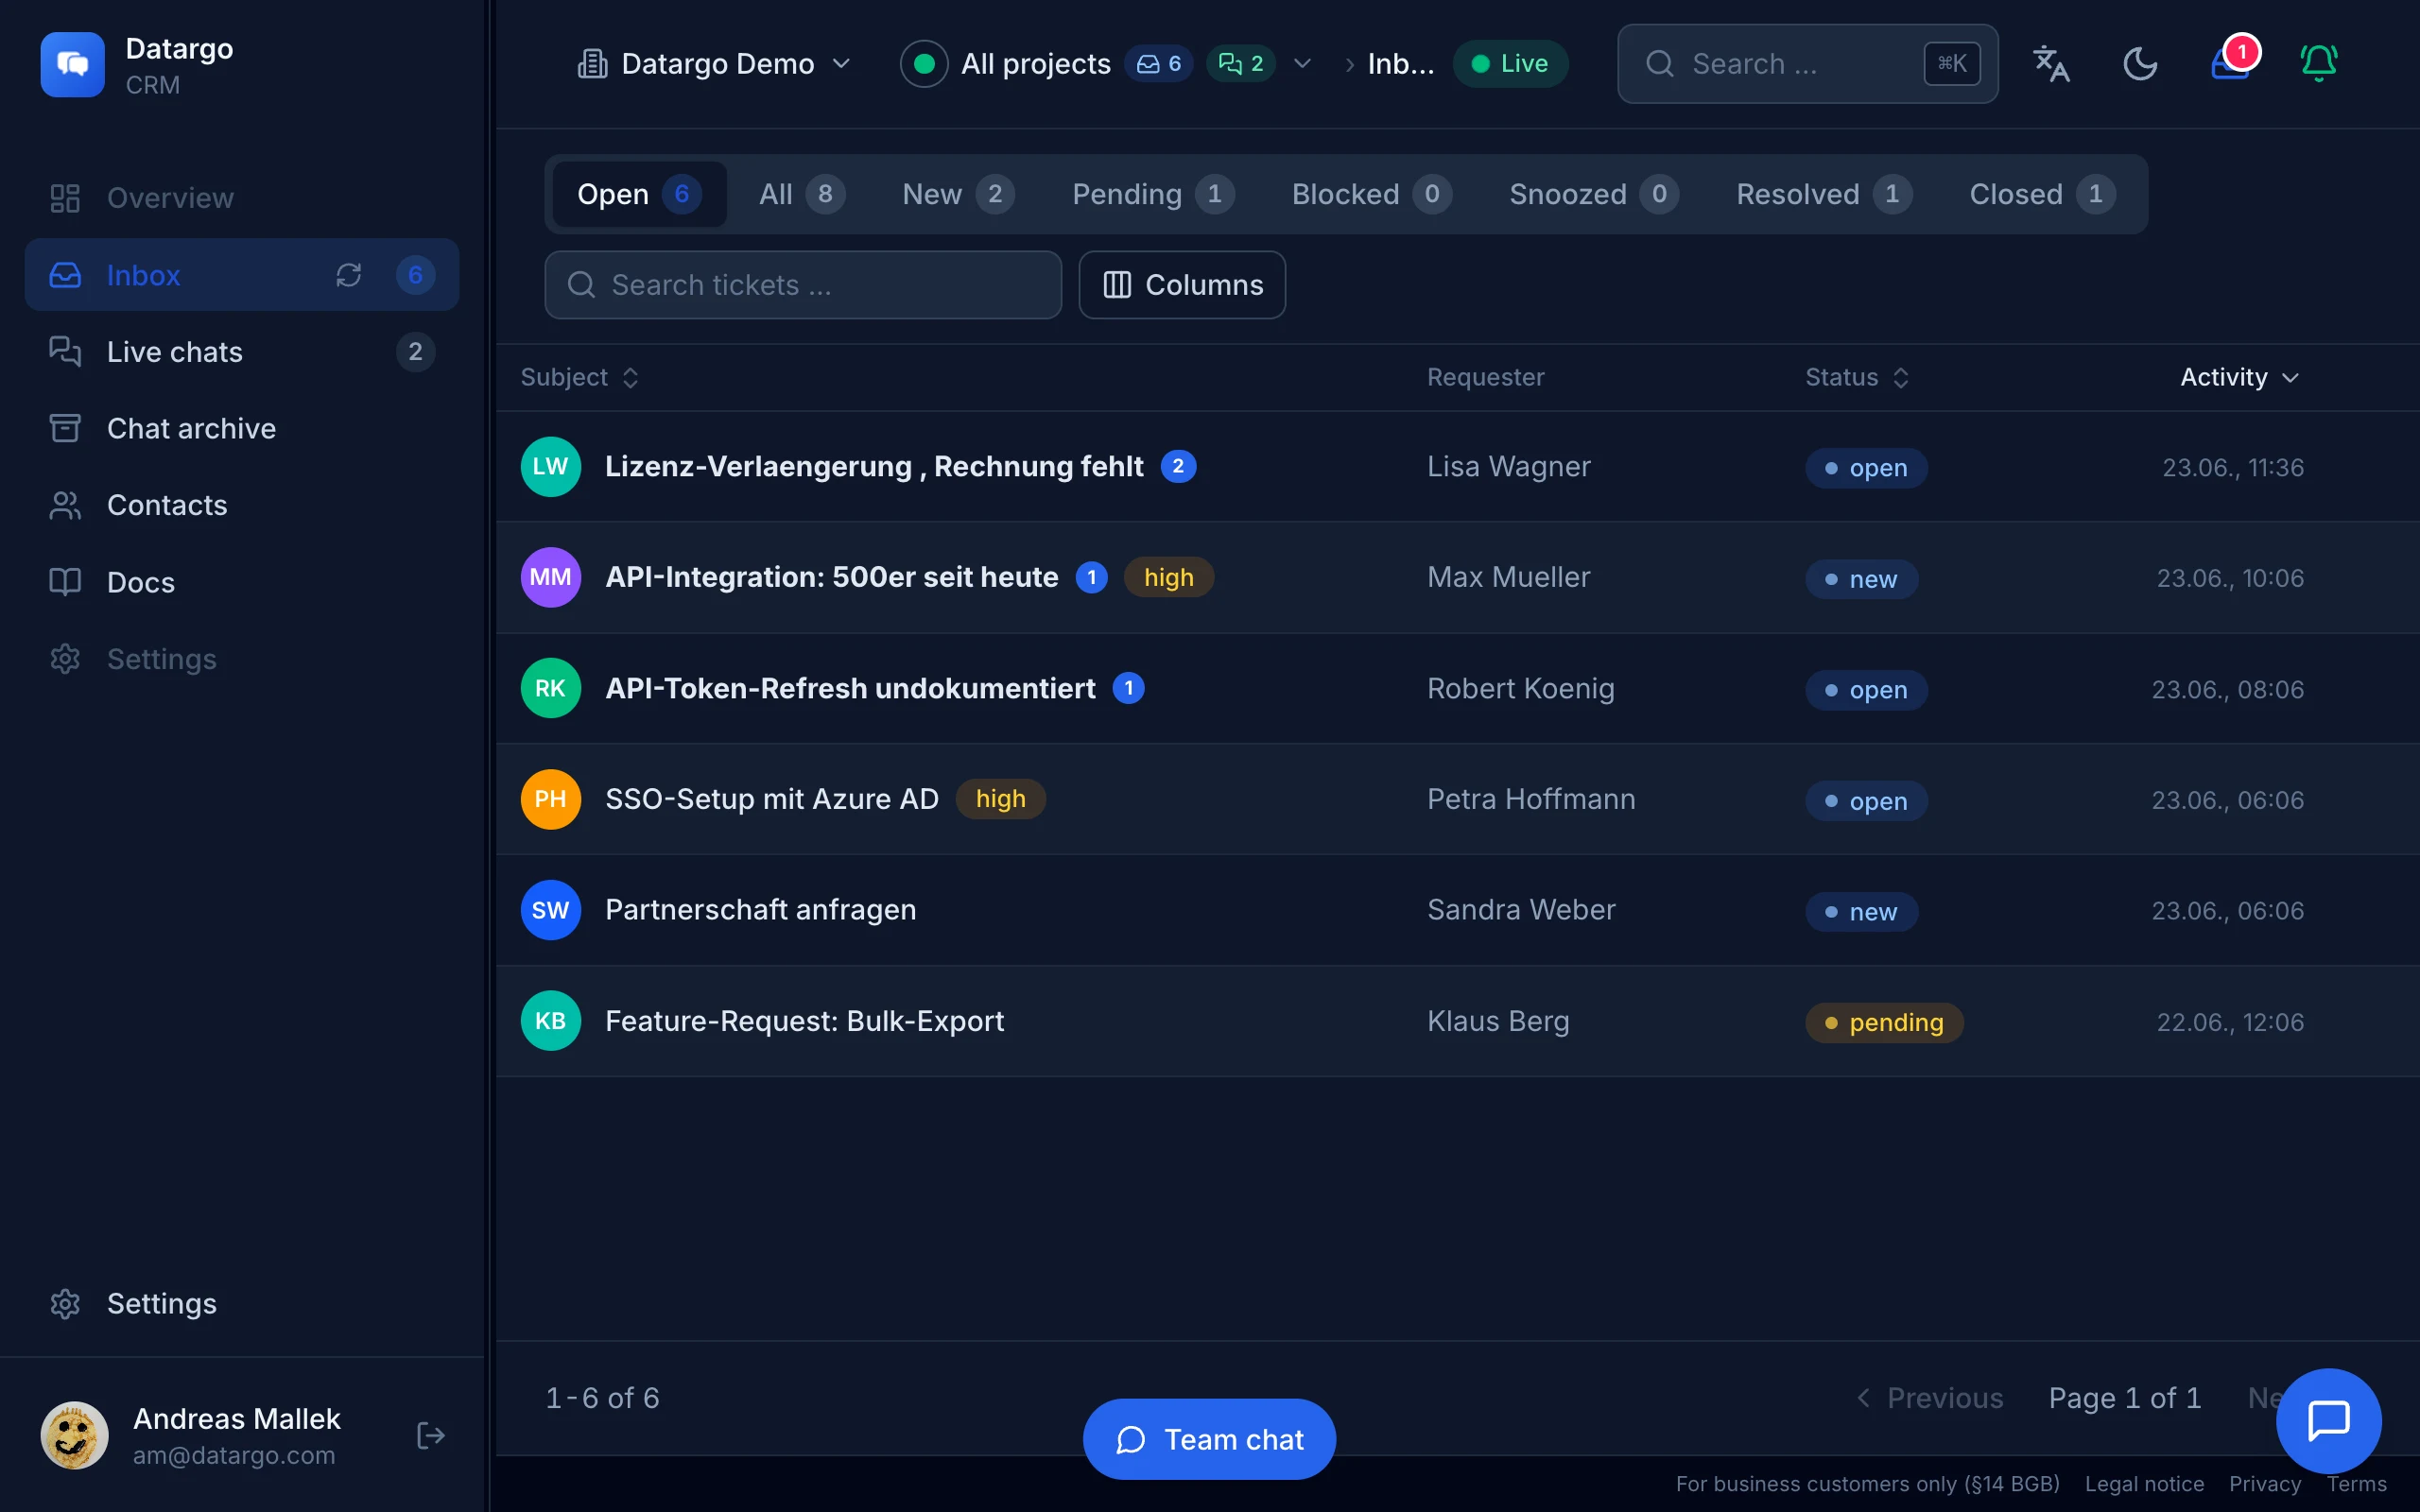Switch to the Blocked tab
2420x1512 pixels.
1371,194
